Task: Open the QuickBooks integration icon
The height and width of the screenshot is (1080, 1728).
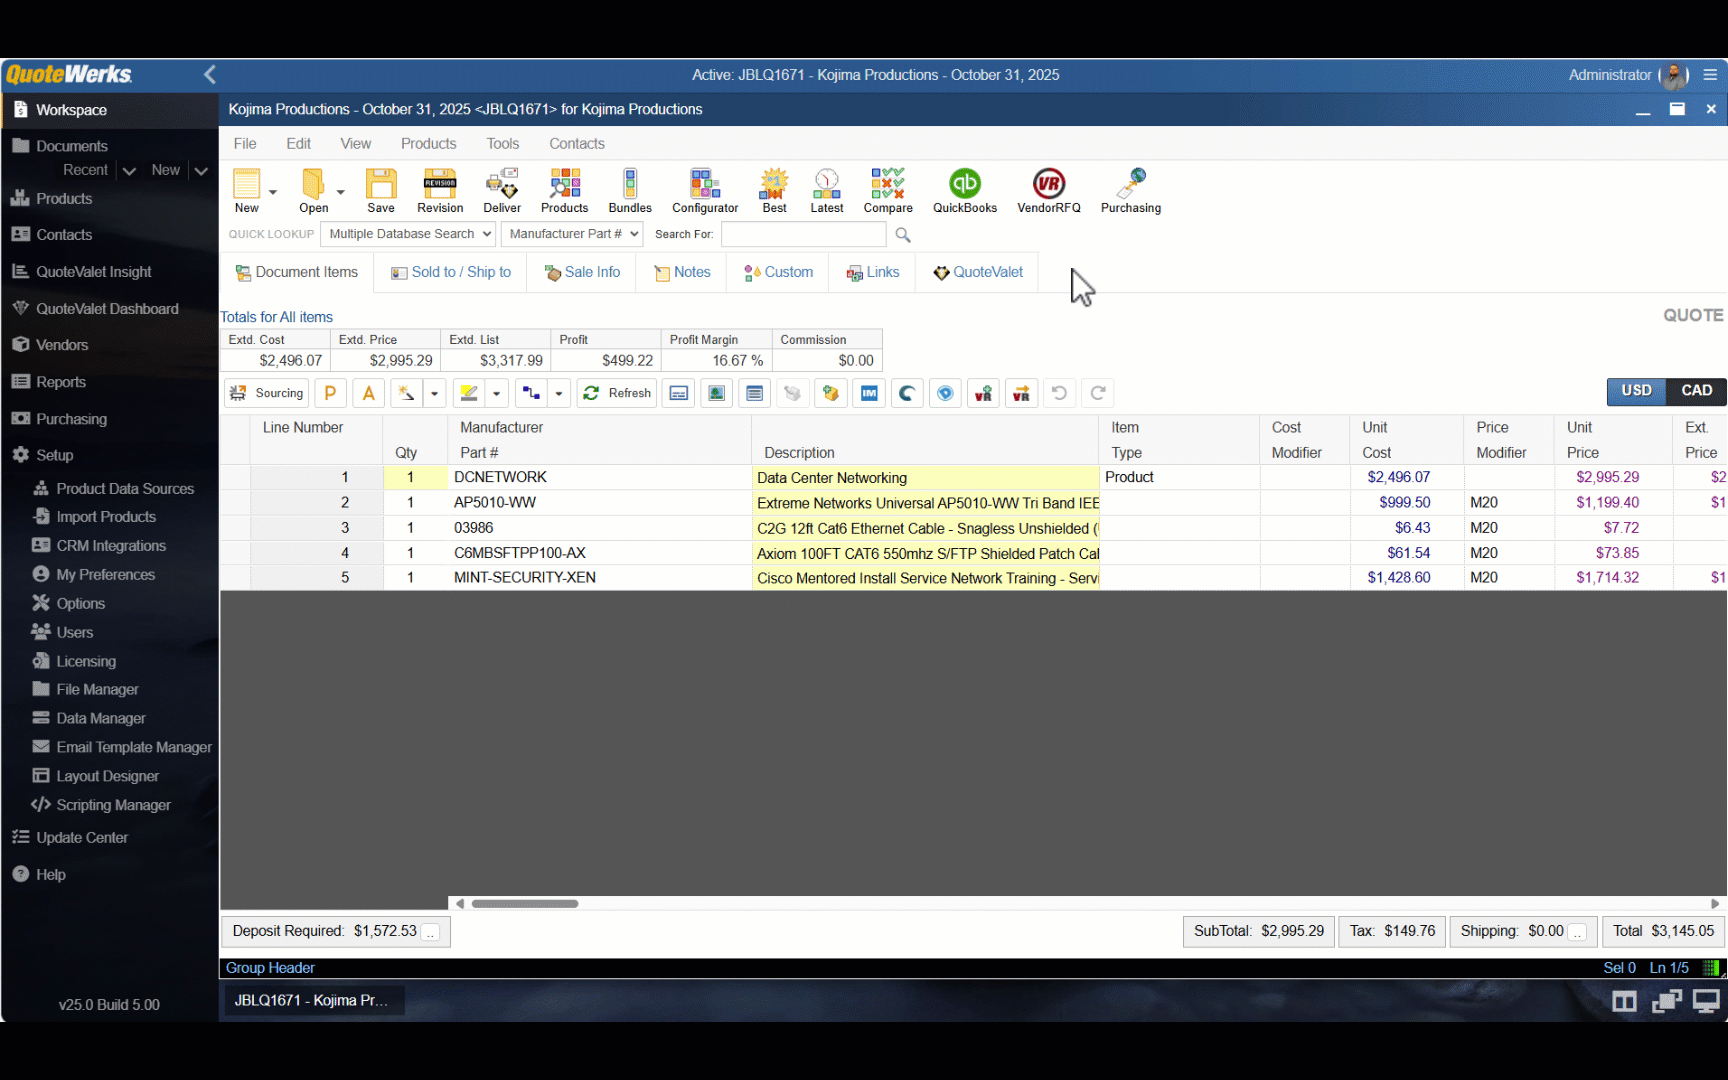Action: (x=964, y=190)
